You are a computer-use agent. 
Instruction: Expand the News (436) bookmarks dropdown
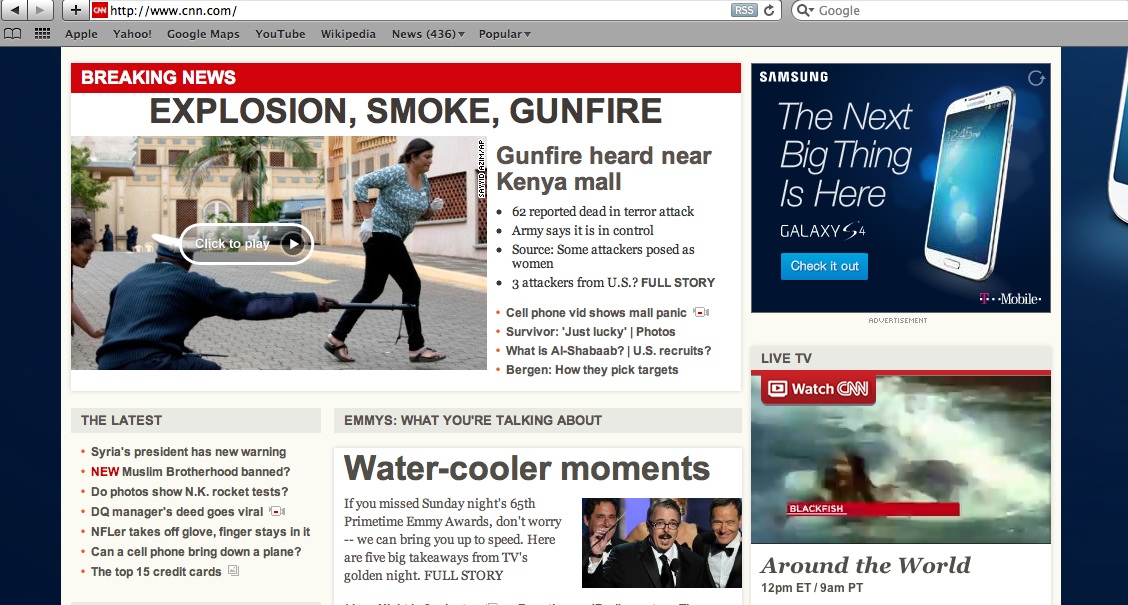[428, 34]
